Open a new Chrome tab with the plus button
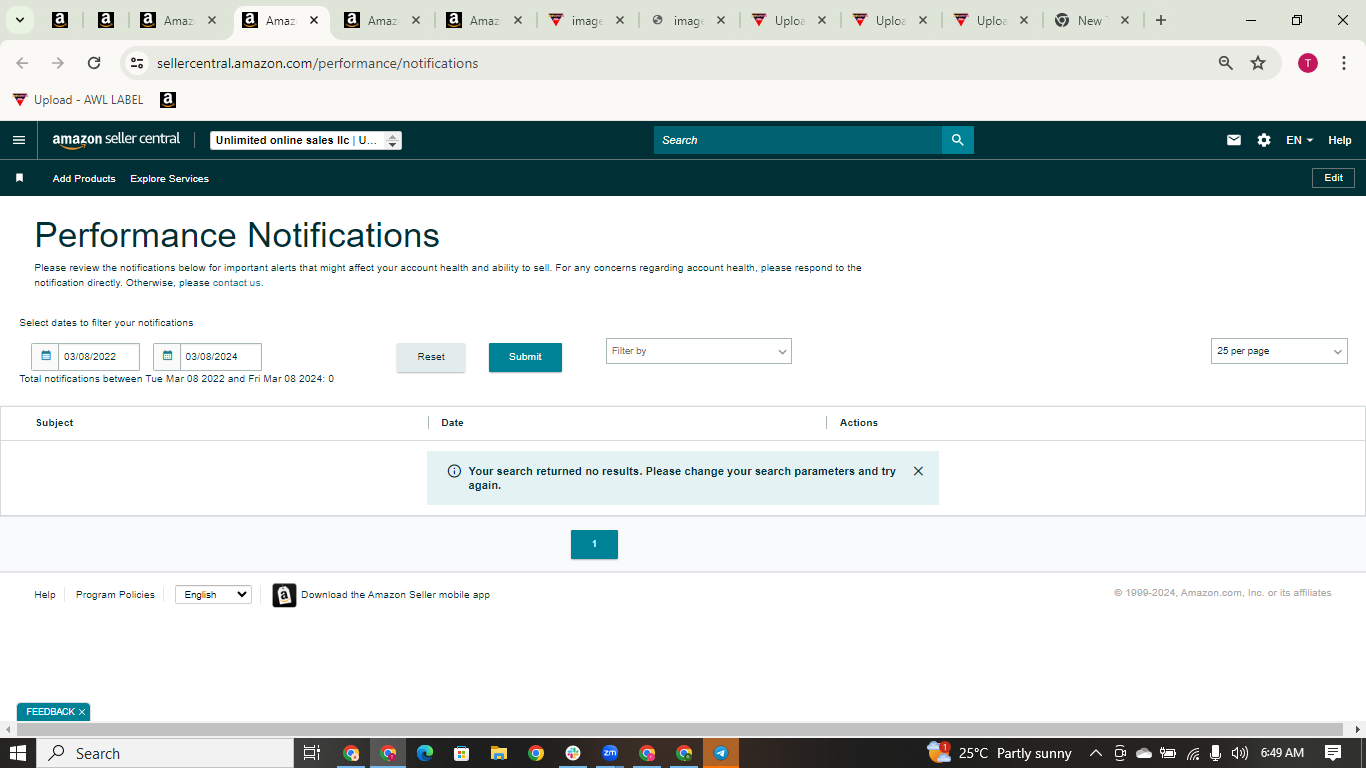 (1160, 20)
